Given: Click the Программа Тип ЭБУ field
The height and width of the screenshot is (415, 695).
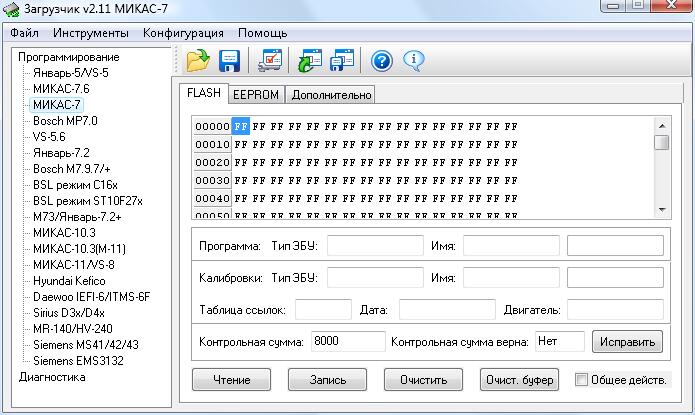Looking at the screenshot, I should (x=375, y=246).
